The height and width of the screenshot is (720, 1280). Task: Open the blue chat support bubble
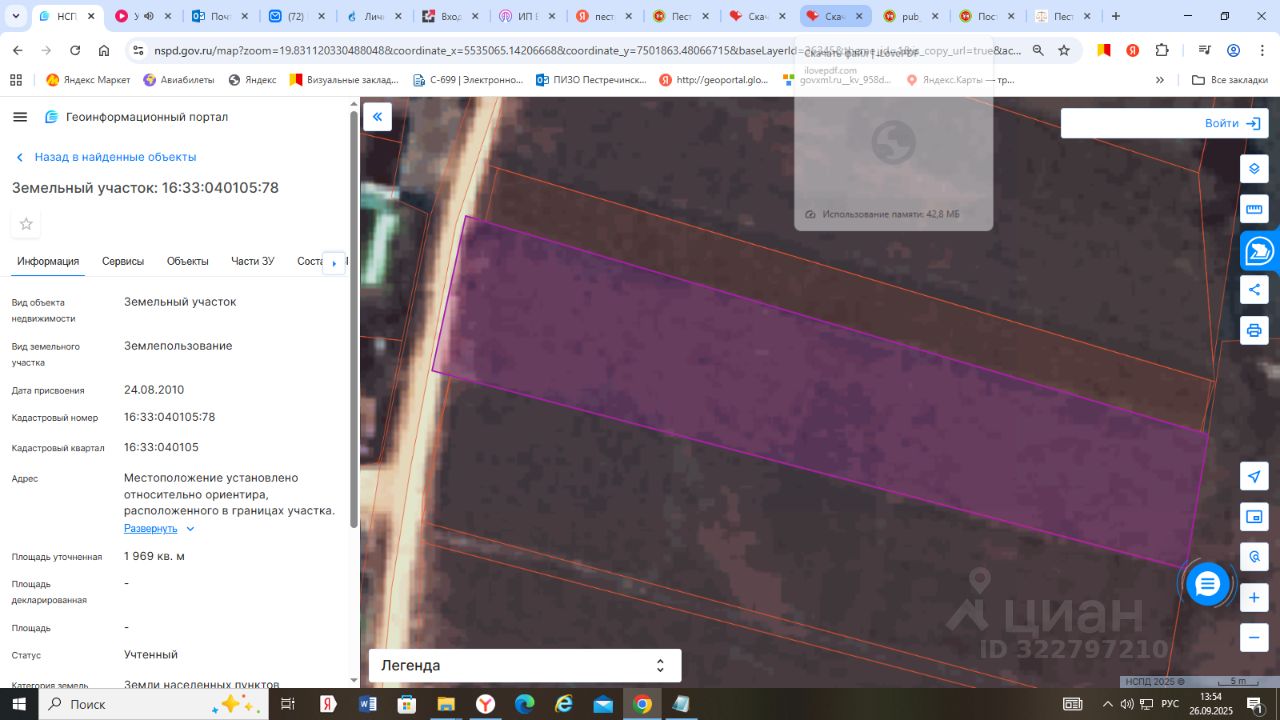[x=1207, y=585]
